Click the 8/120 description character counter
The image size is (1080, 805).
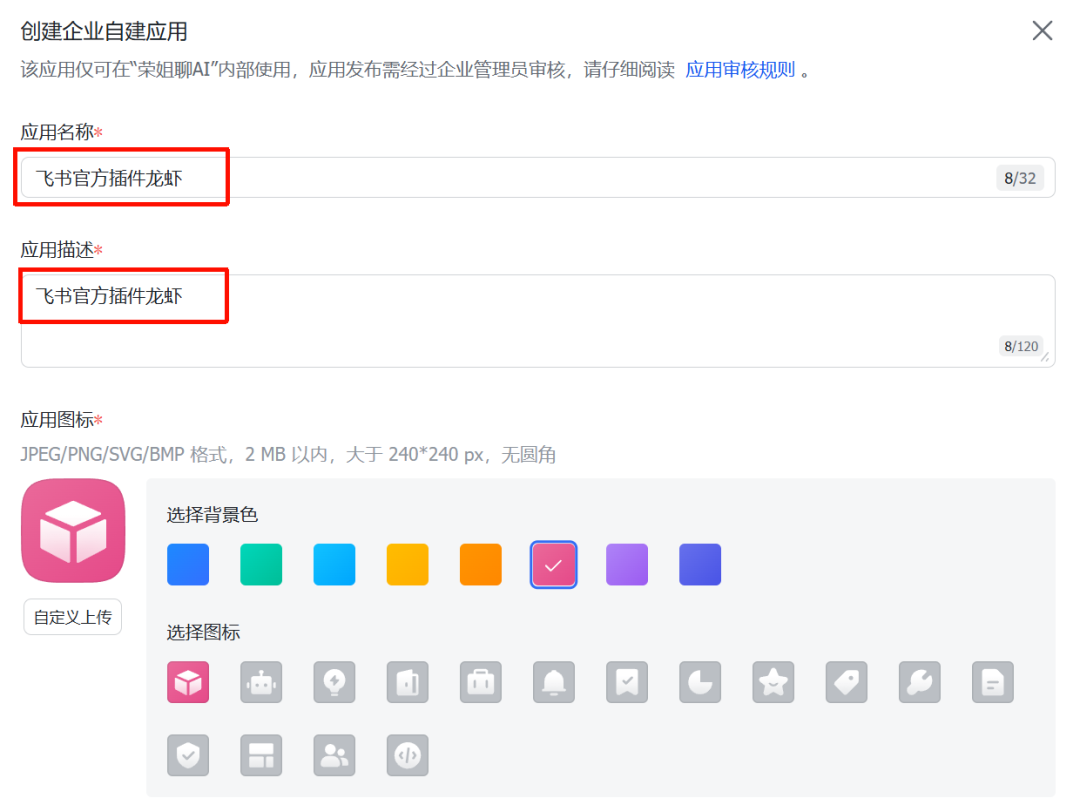(x=1021, y=346)
